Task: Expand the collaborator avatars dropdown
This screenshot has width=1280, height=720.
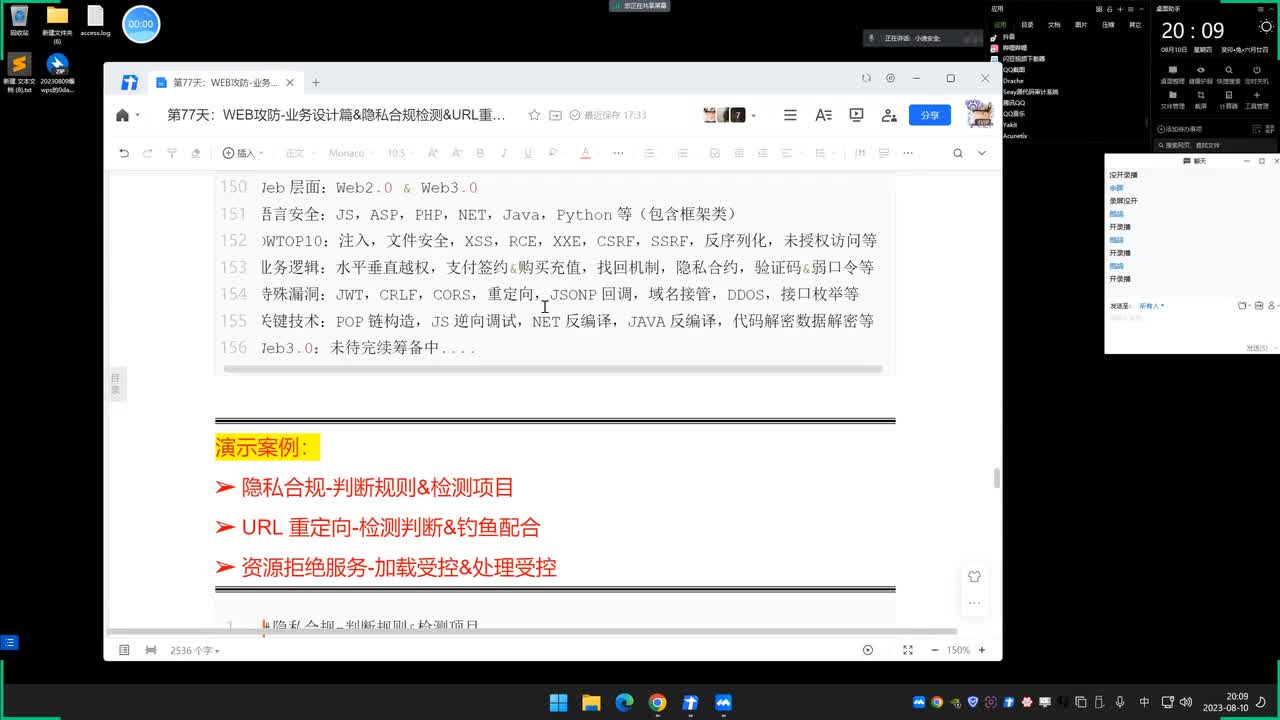Action: [753, 115]
